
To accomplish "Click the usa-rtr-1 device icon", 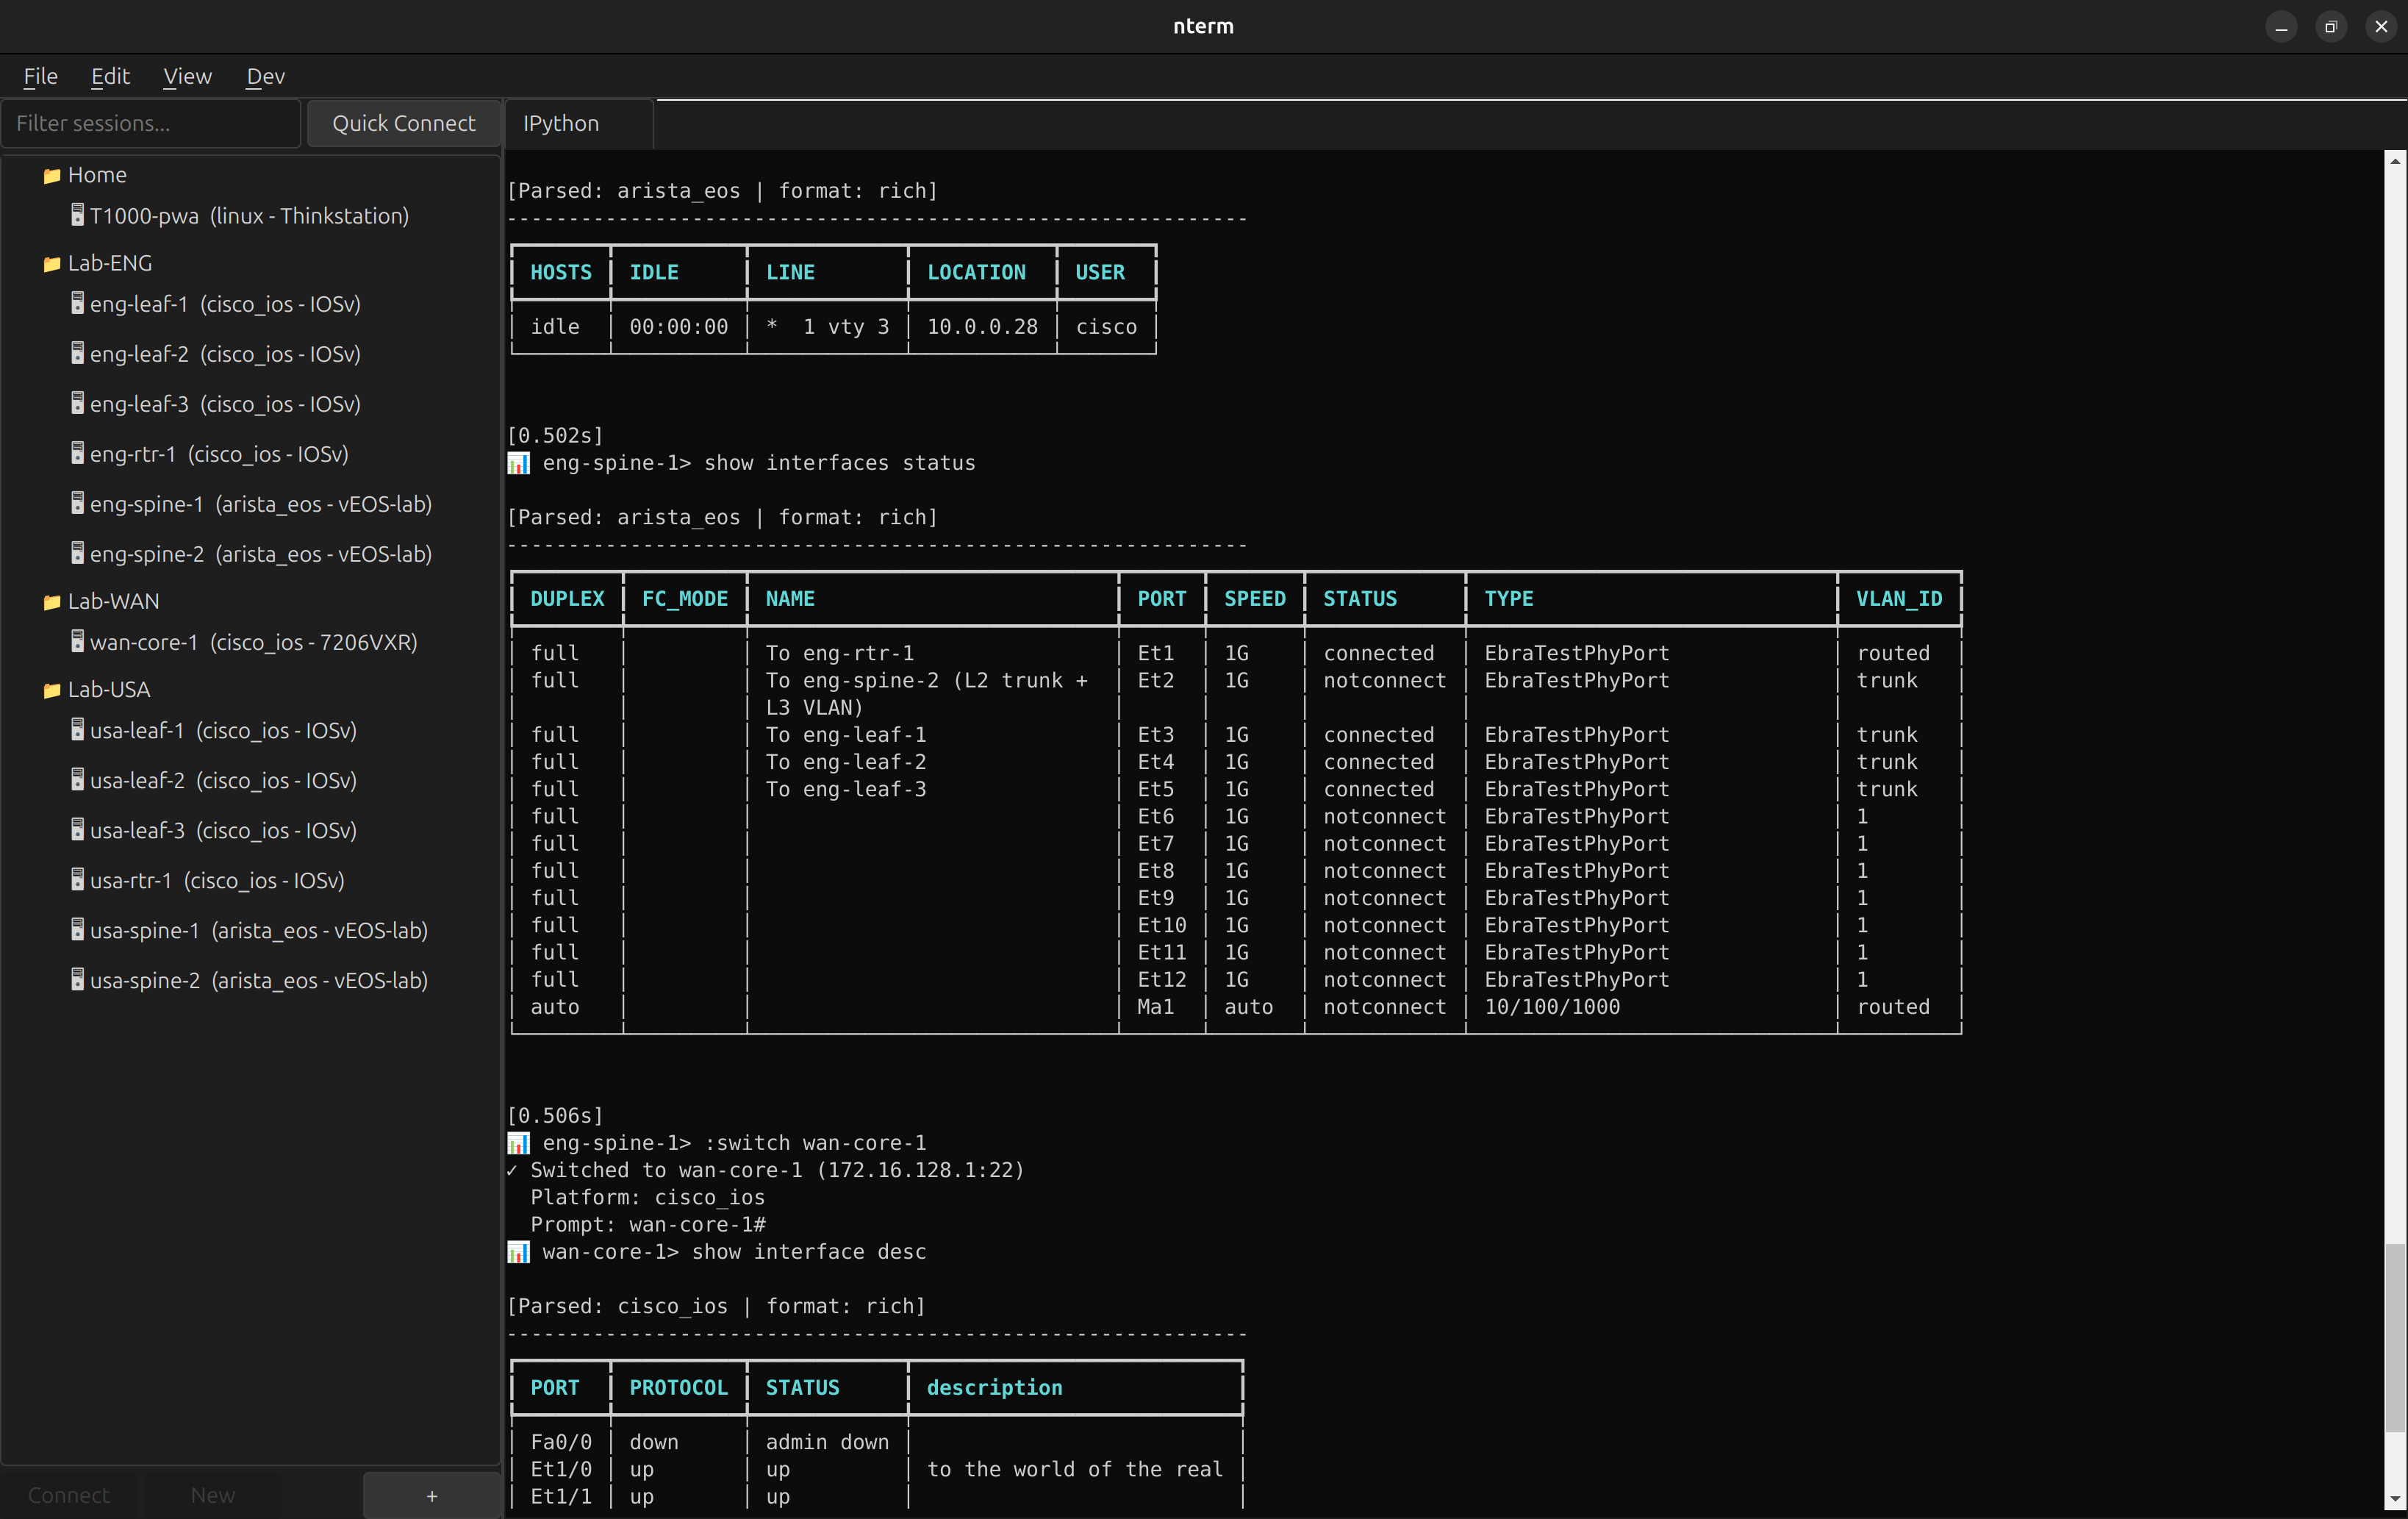I will pos(77,879).
